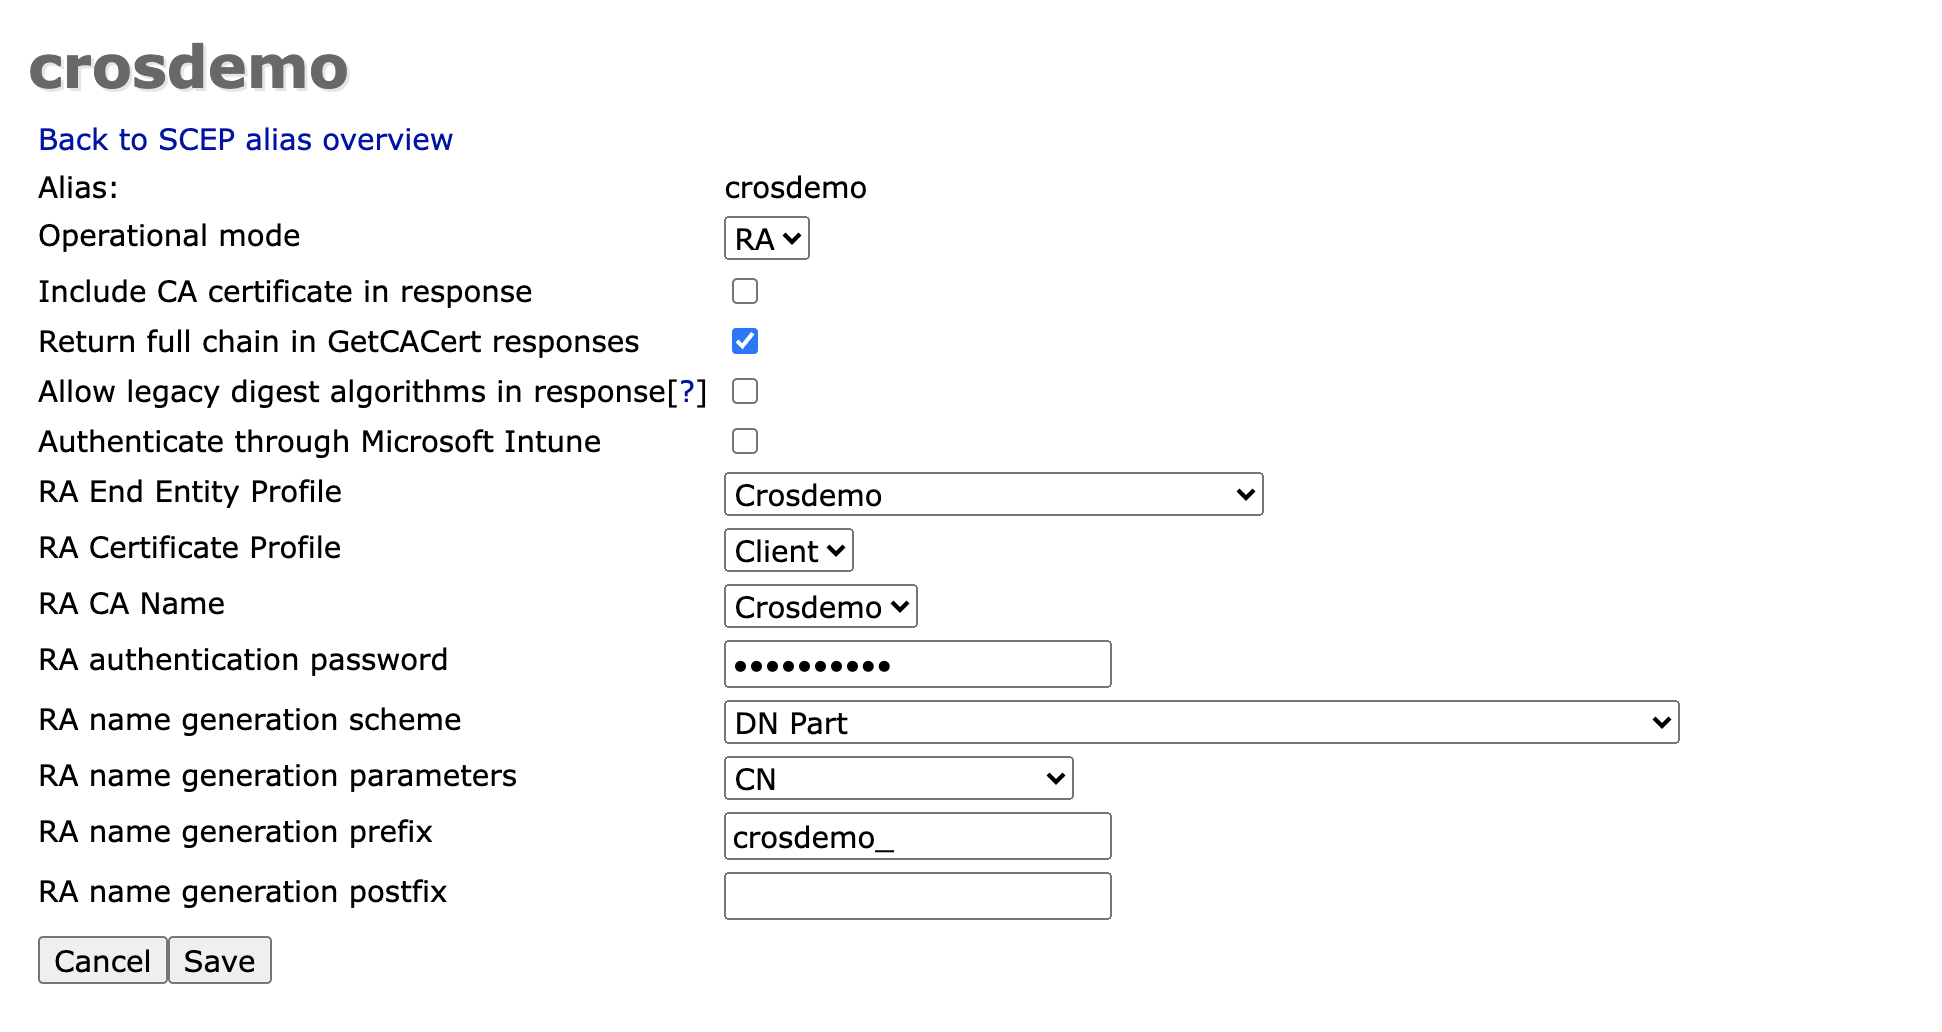This screenshot has height=1032, width=1942.
Task: Click the question mark help link
Action: 688,391
